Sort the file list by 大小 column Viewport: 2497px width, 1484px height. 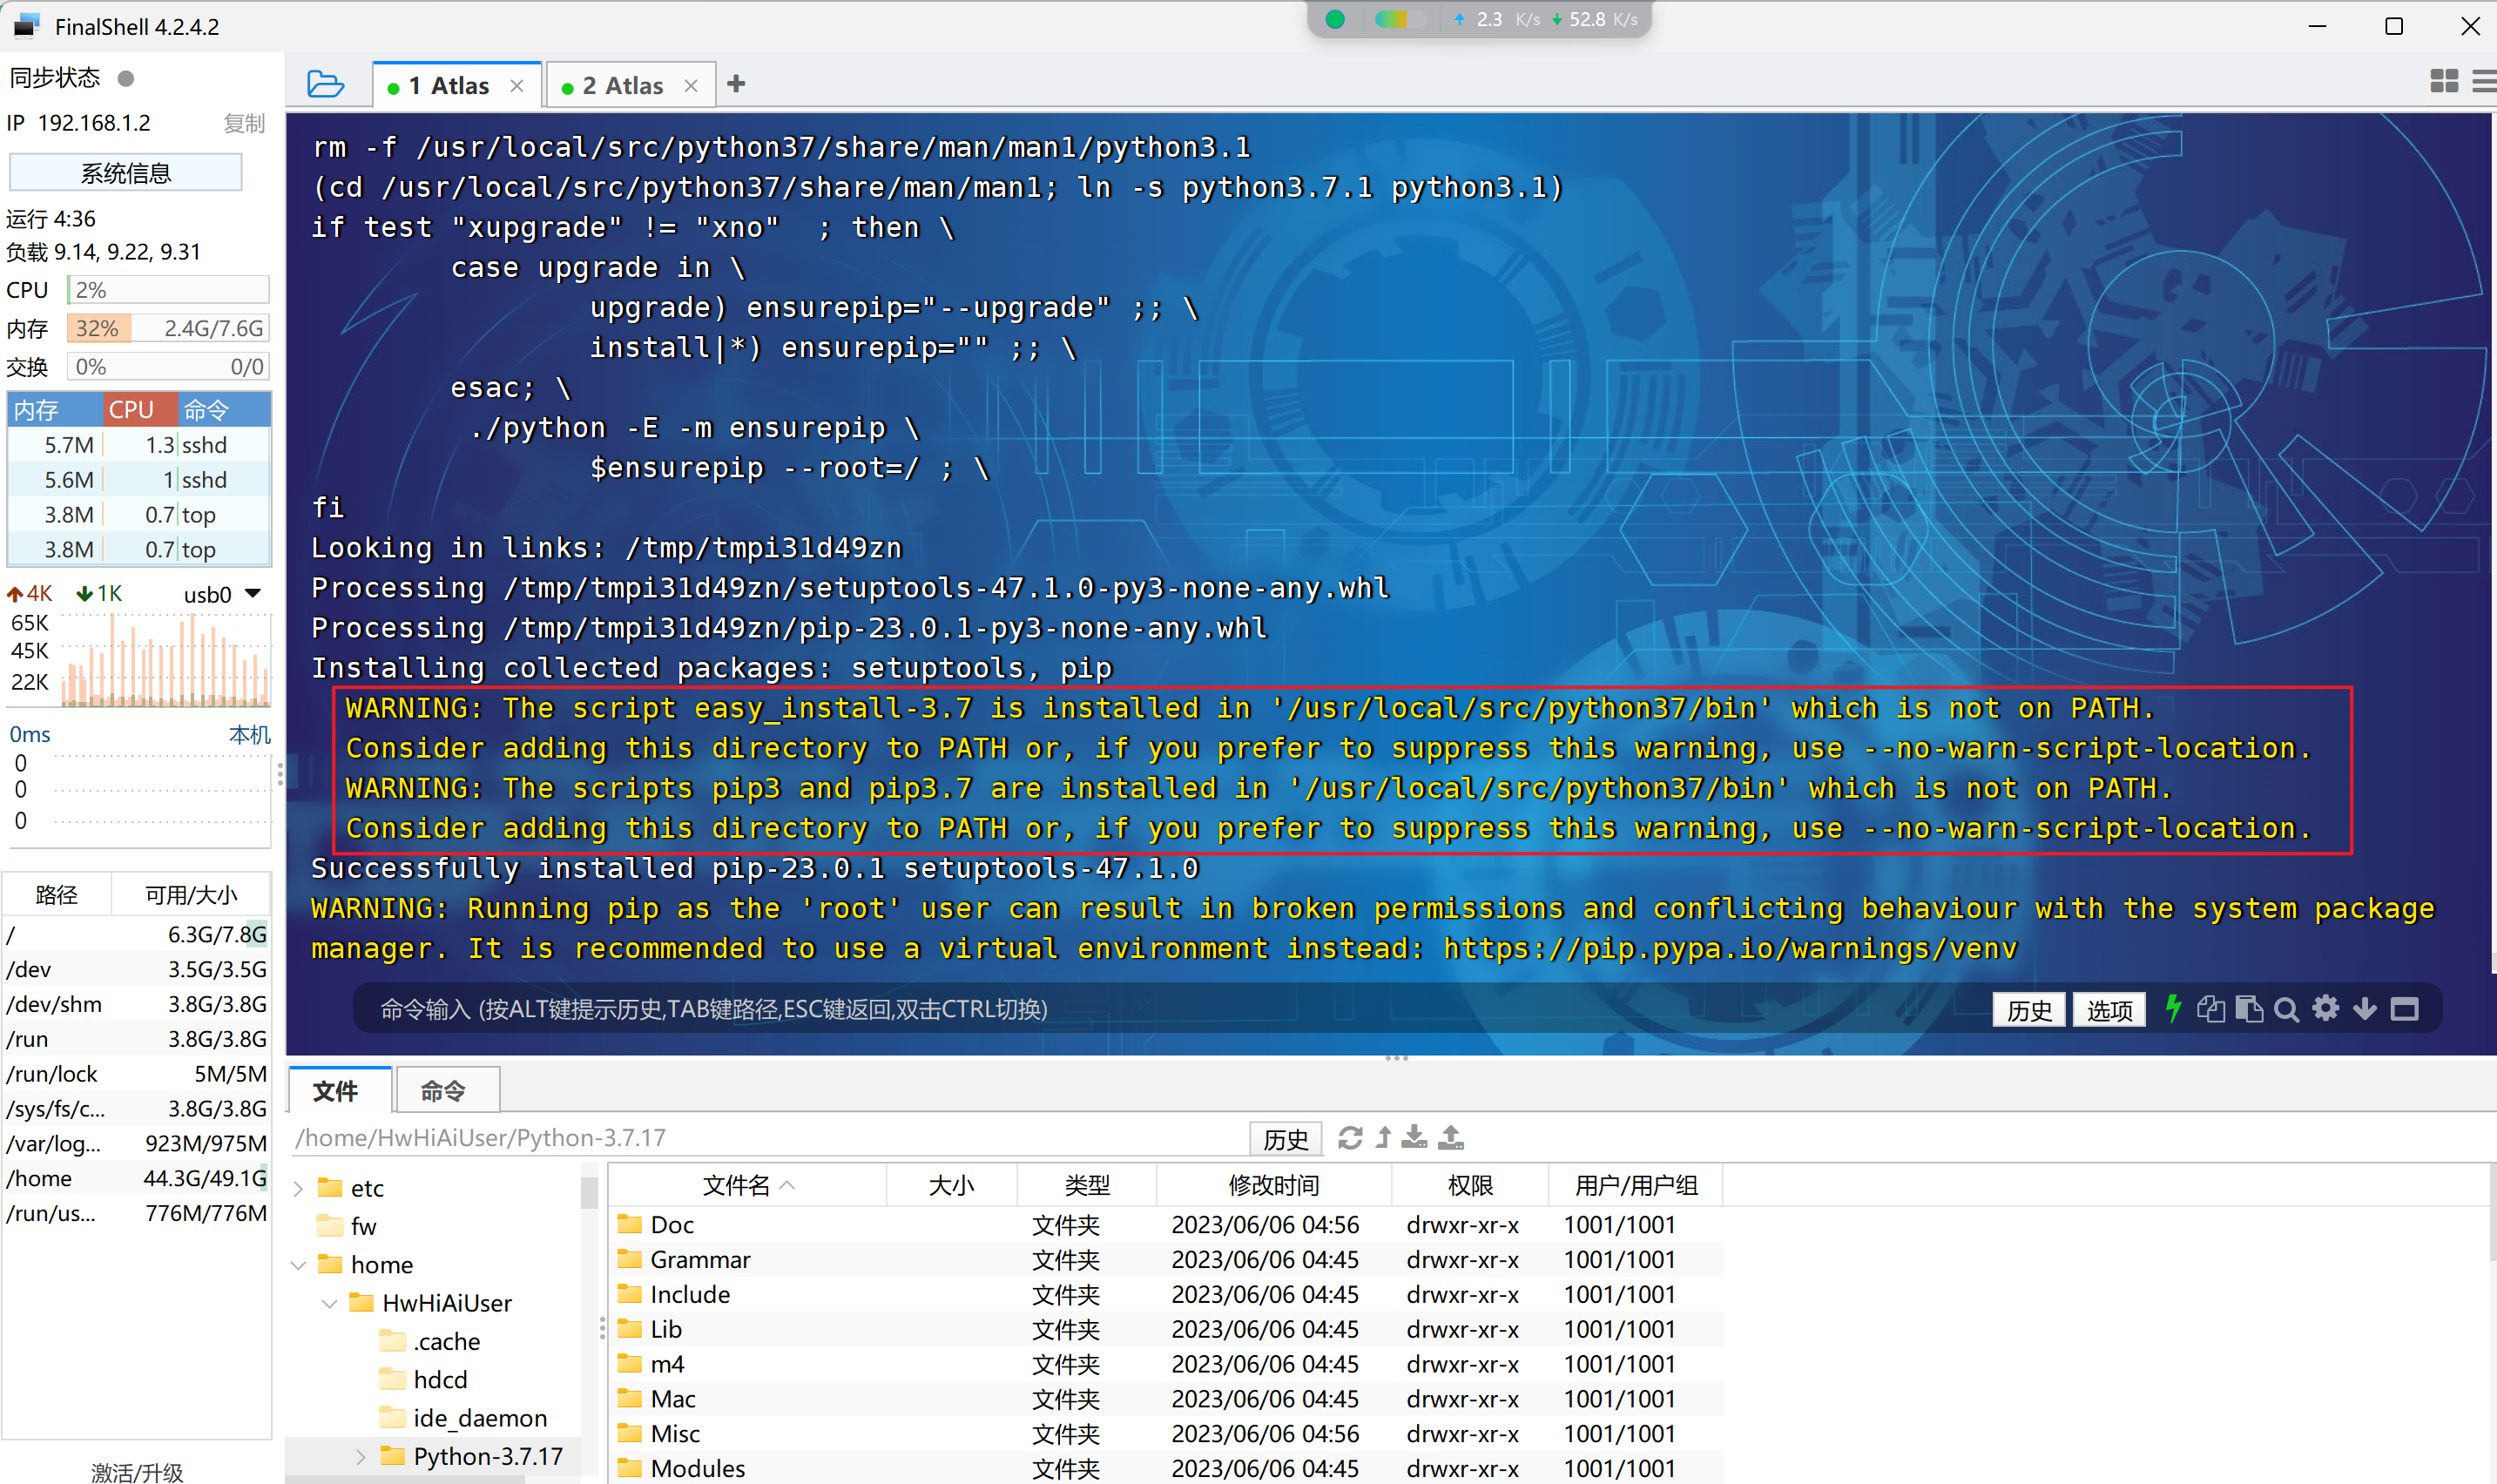951,1186
